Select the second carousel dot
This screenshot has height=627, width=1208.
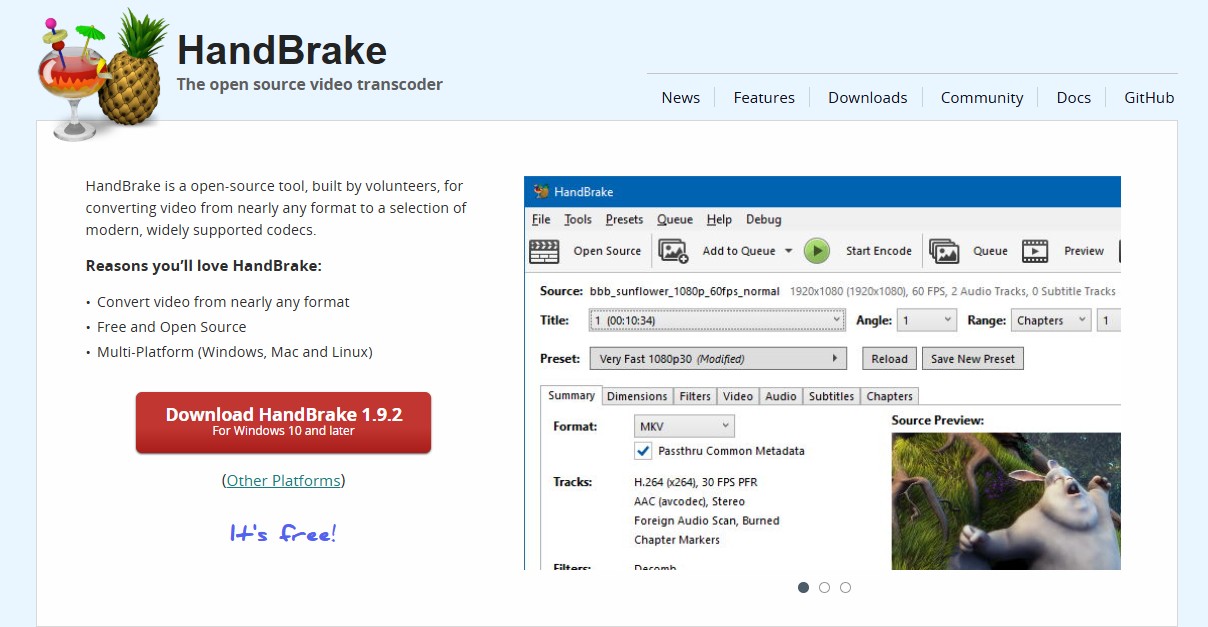click(x=824, y=587)
